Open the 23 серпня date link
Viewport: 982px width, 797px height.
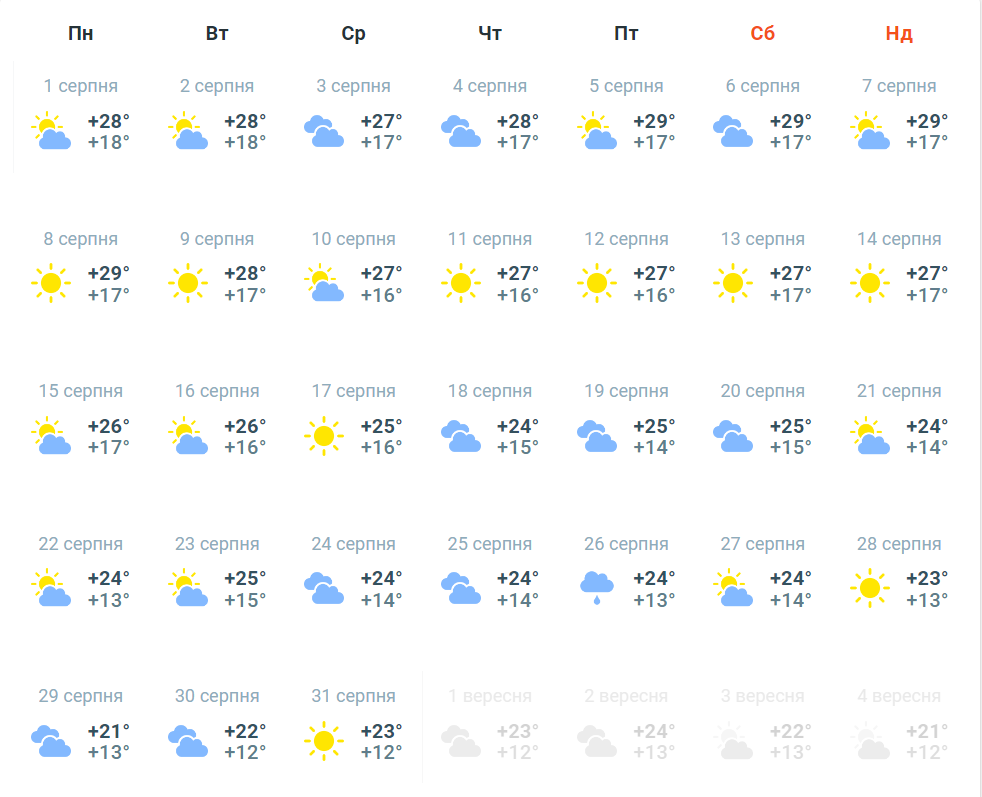tap(217, 544)
